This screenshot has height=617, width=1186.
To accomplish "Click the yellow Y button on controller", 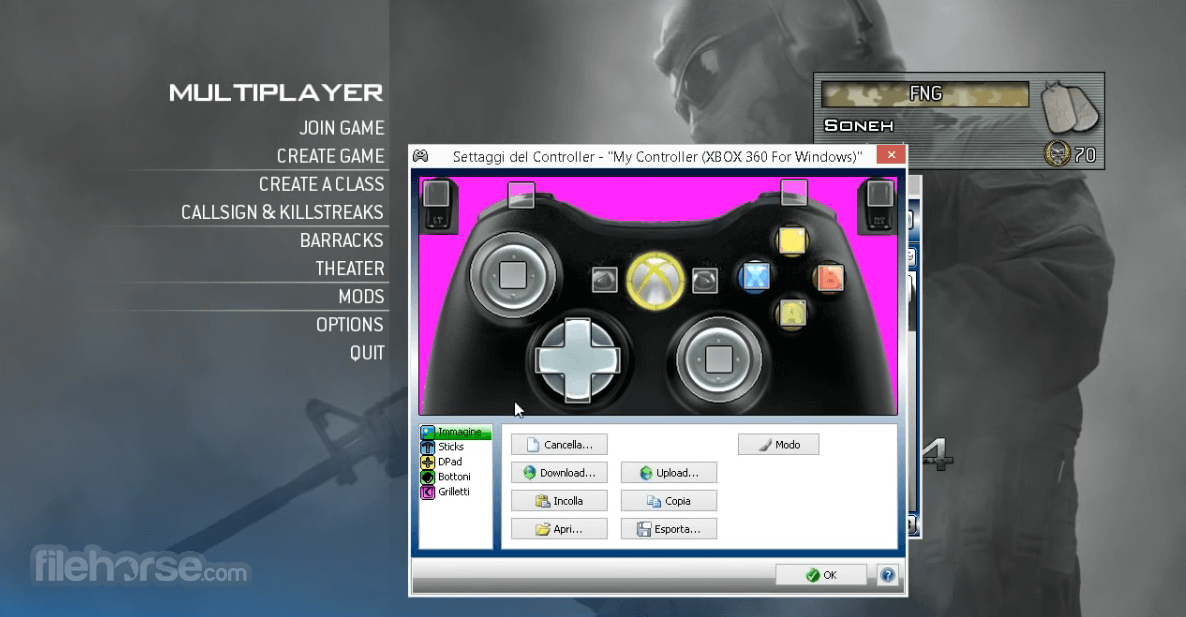I will click(x=792, y=242).
